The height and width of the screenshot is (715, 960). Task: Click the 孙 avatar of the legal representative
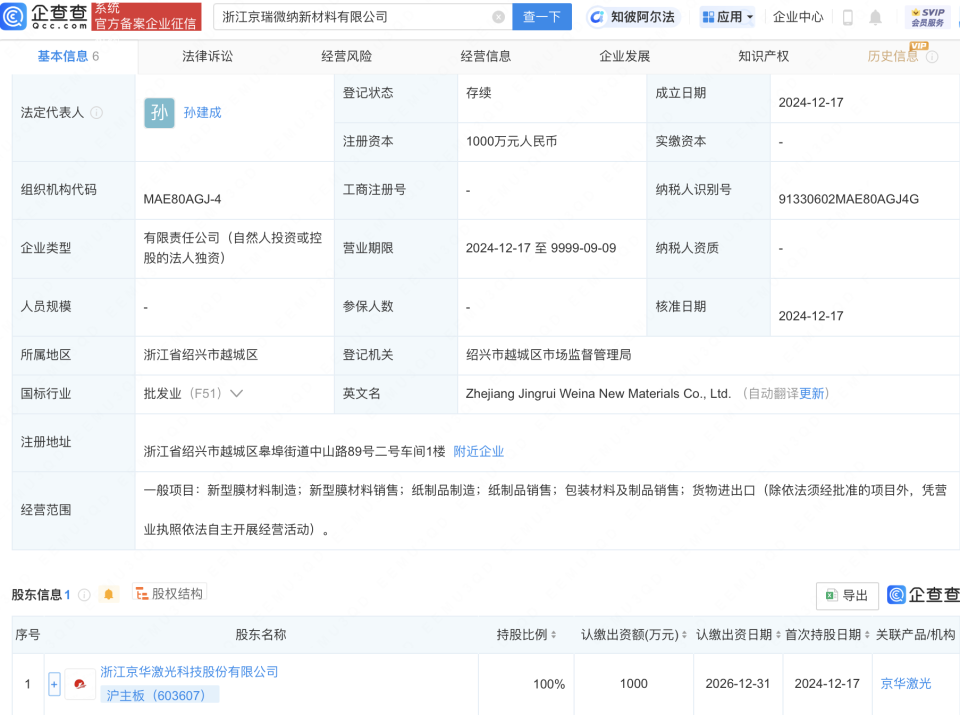(x=159, y=112)
